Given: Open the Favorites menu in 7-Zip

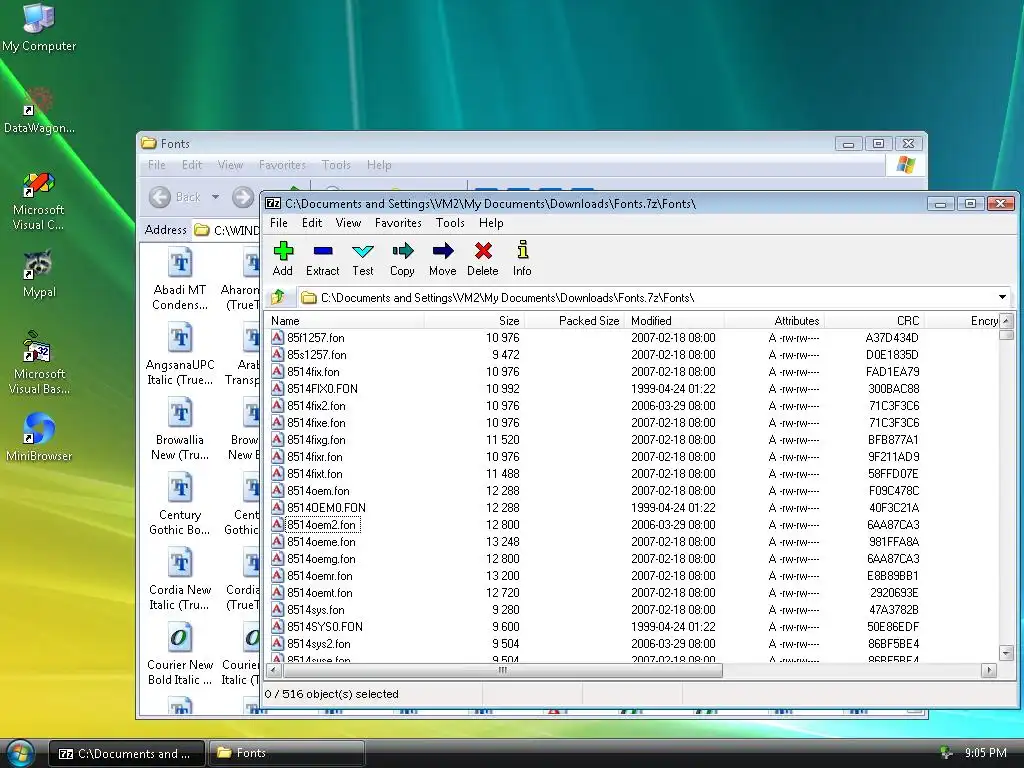Looking at the screenshot, I should coord(398,223).
